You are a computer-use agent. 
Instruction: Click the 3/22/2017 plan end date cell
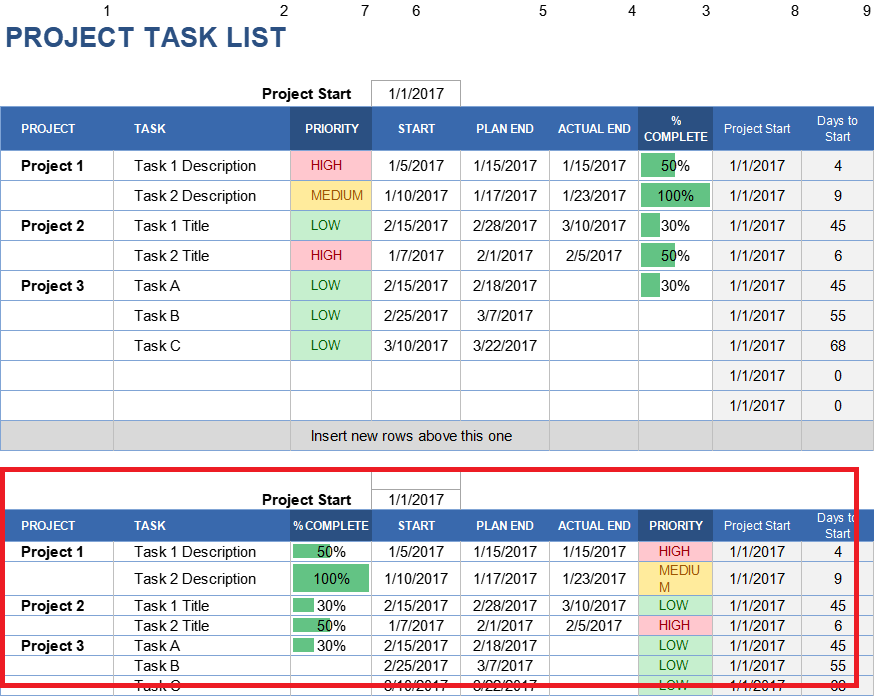(505, 346)
